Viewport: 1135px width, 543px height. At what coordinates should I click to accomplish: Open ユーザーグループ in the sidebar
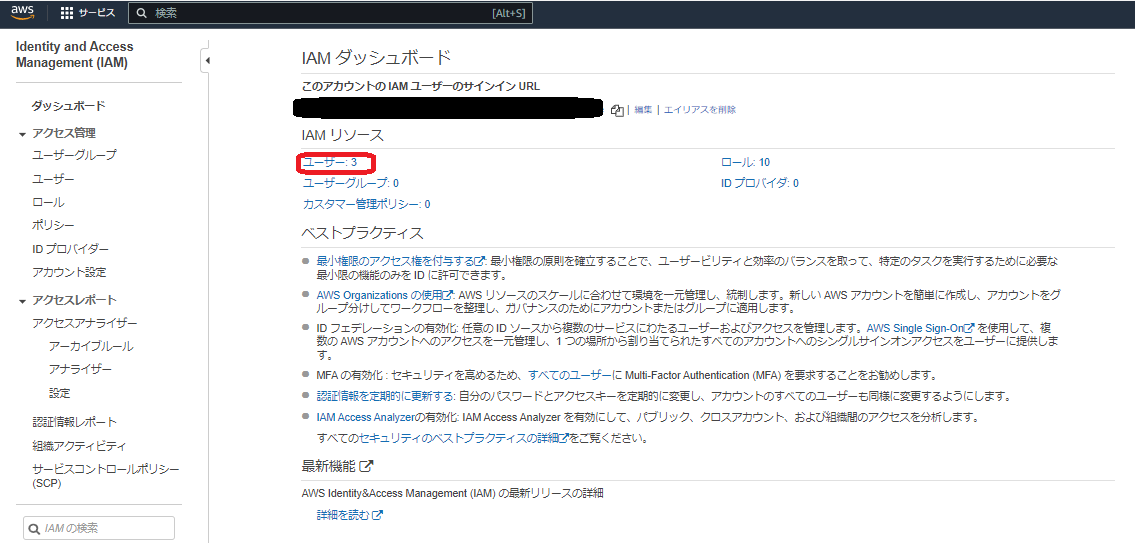pyautogui.click(x=74, y=155)
